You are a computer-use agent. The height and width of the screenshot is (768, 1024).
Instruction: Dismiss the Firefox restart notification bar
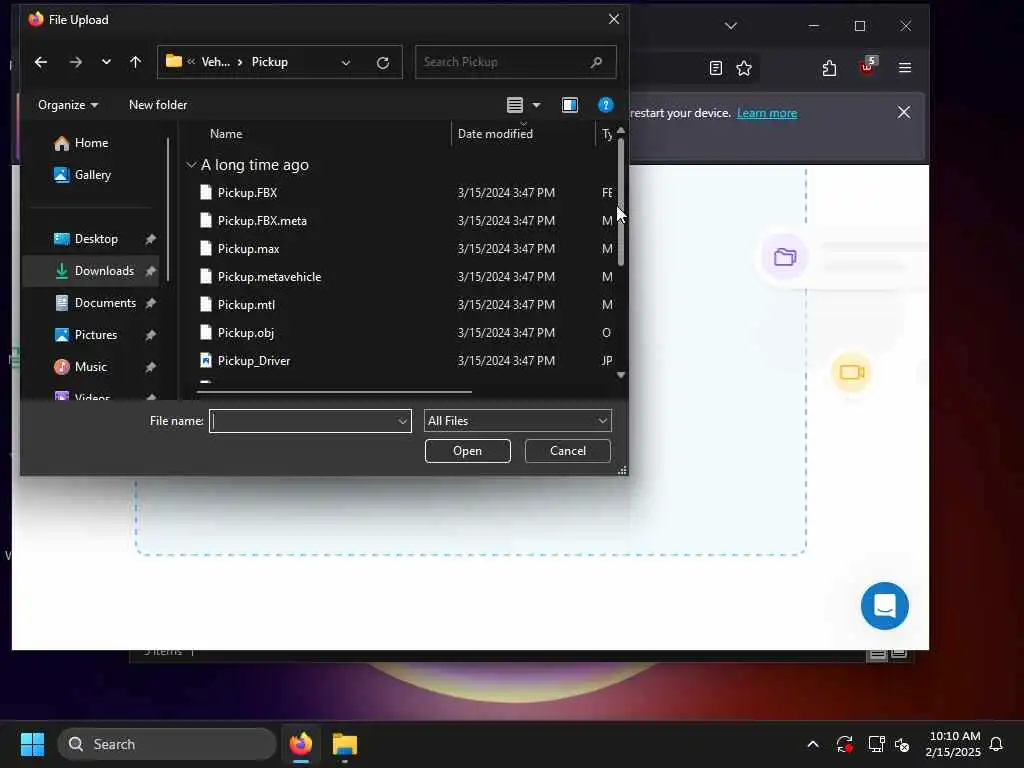click(904, 113)
